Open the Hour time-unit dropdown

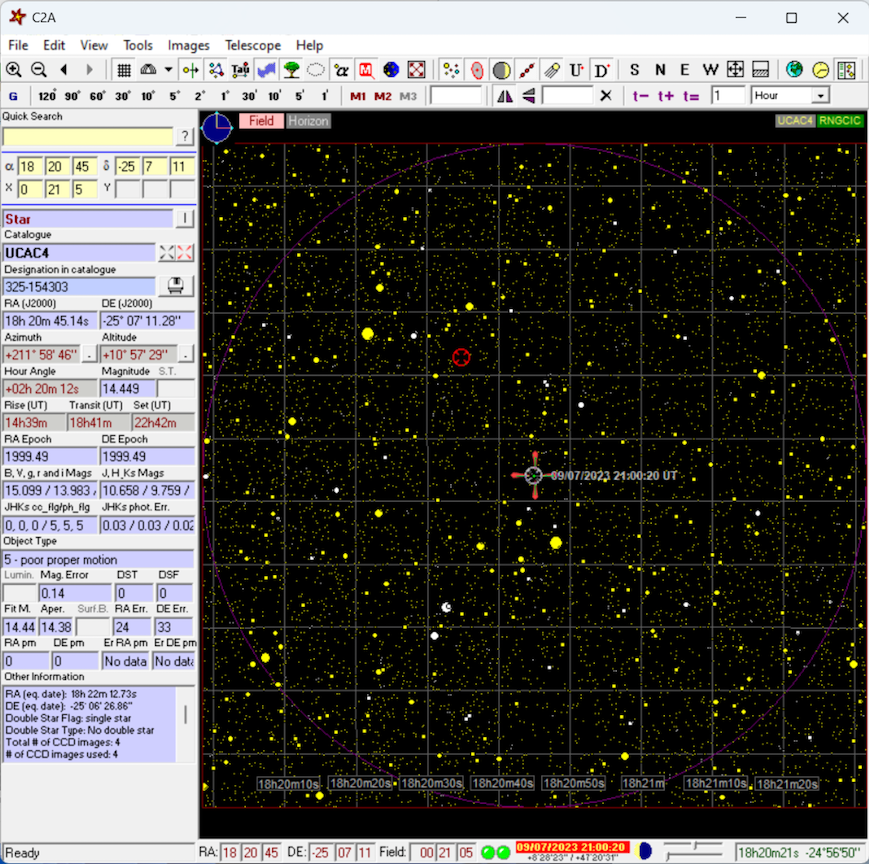pyautogui.click(x=820, y=96)
